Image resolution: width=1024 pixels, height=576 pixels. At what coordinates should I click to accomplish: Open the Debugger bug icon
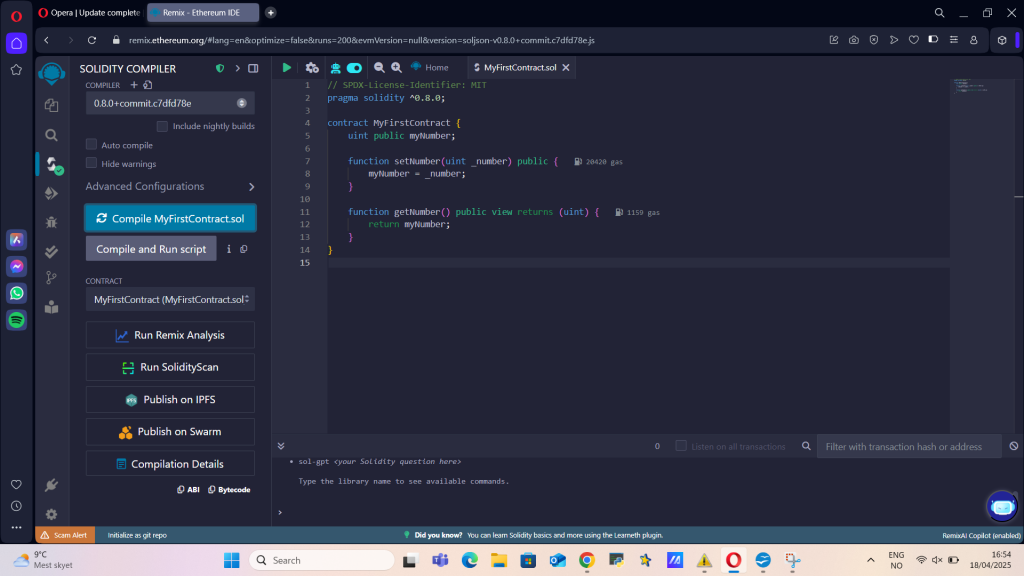pyautogui.click(x=52, y=222)
